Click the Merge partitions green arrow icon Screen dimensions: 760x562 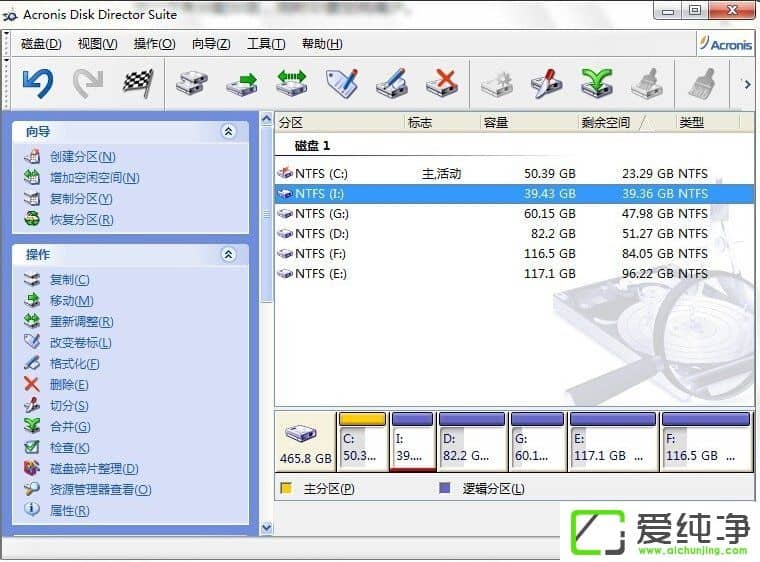(597, 83)
